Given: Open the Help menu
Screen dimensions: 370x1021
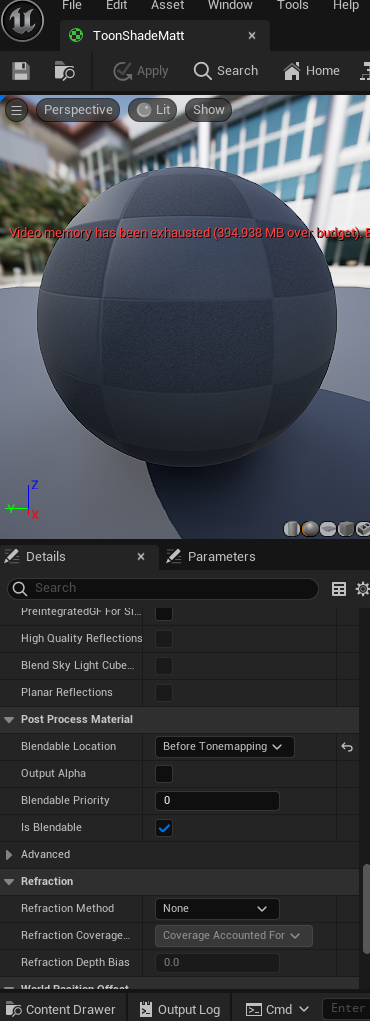Looking at the screenshot, I should click(346, 6).
